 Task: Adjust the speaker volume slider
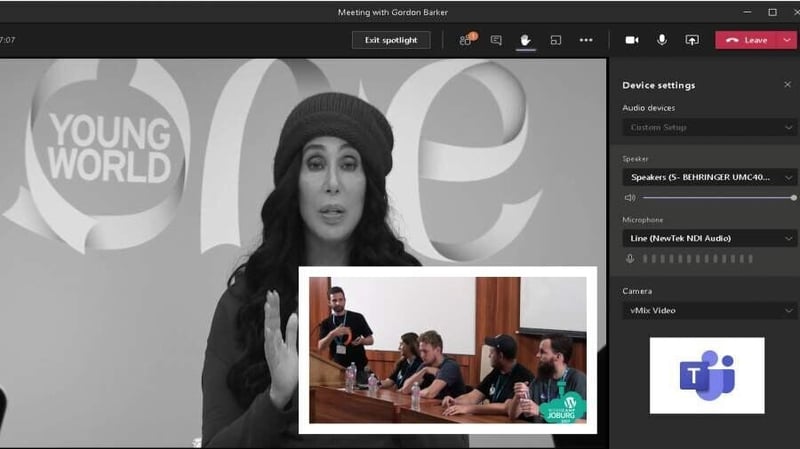coord(718,197)
